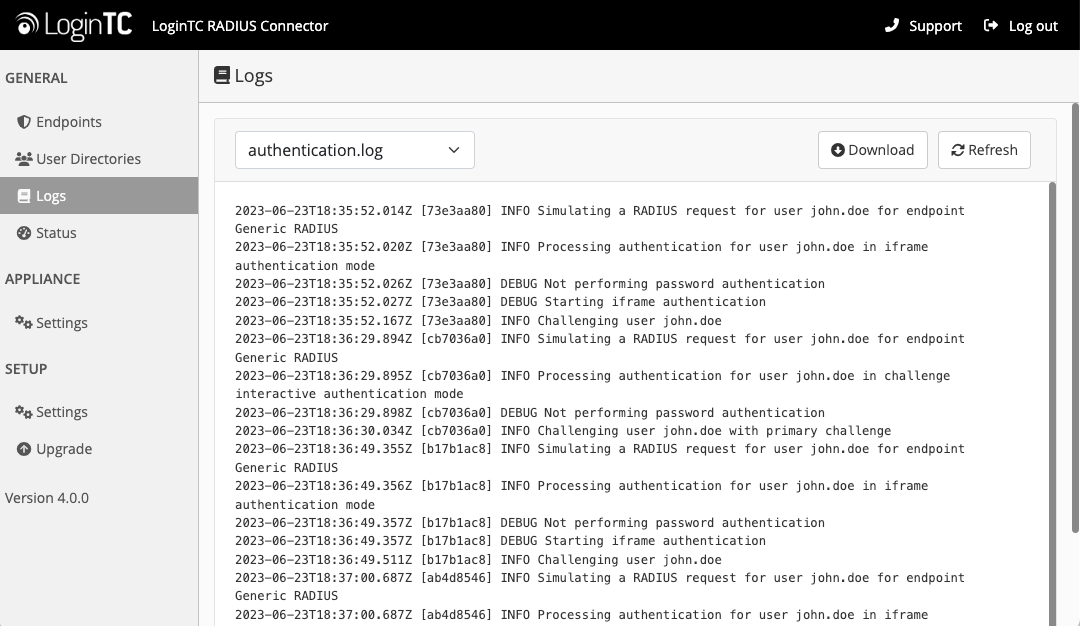The width and height of the screenshot is (1080, 626).
Task: Click the Setup Settings gears icon
Action: click(24, 412)
